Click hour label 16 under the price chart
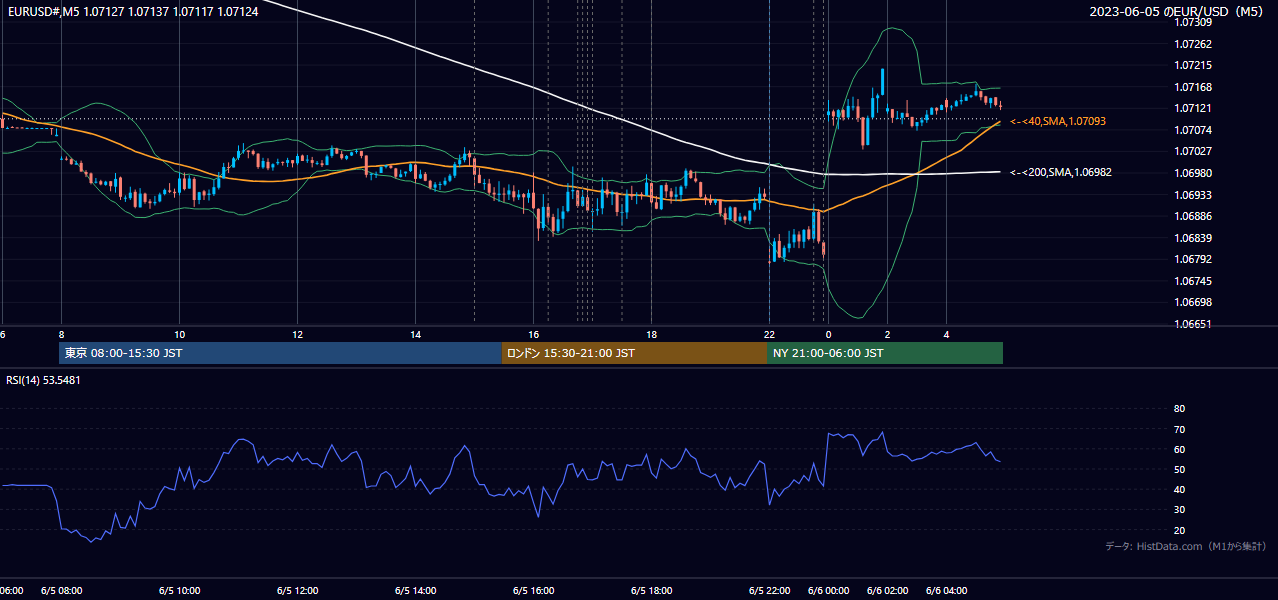The height and width of the screenshot is (600, 1278). tap(533, 334)
